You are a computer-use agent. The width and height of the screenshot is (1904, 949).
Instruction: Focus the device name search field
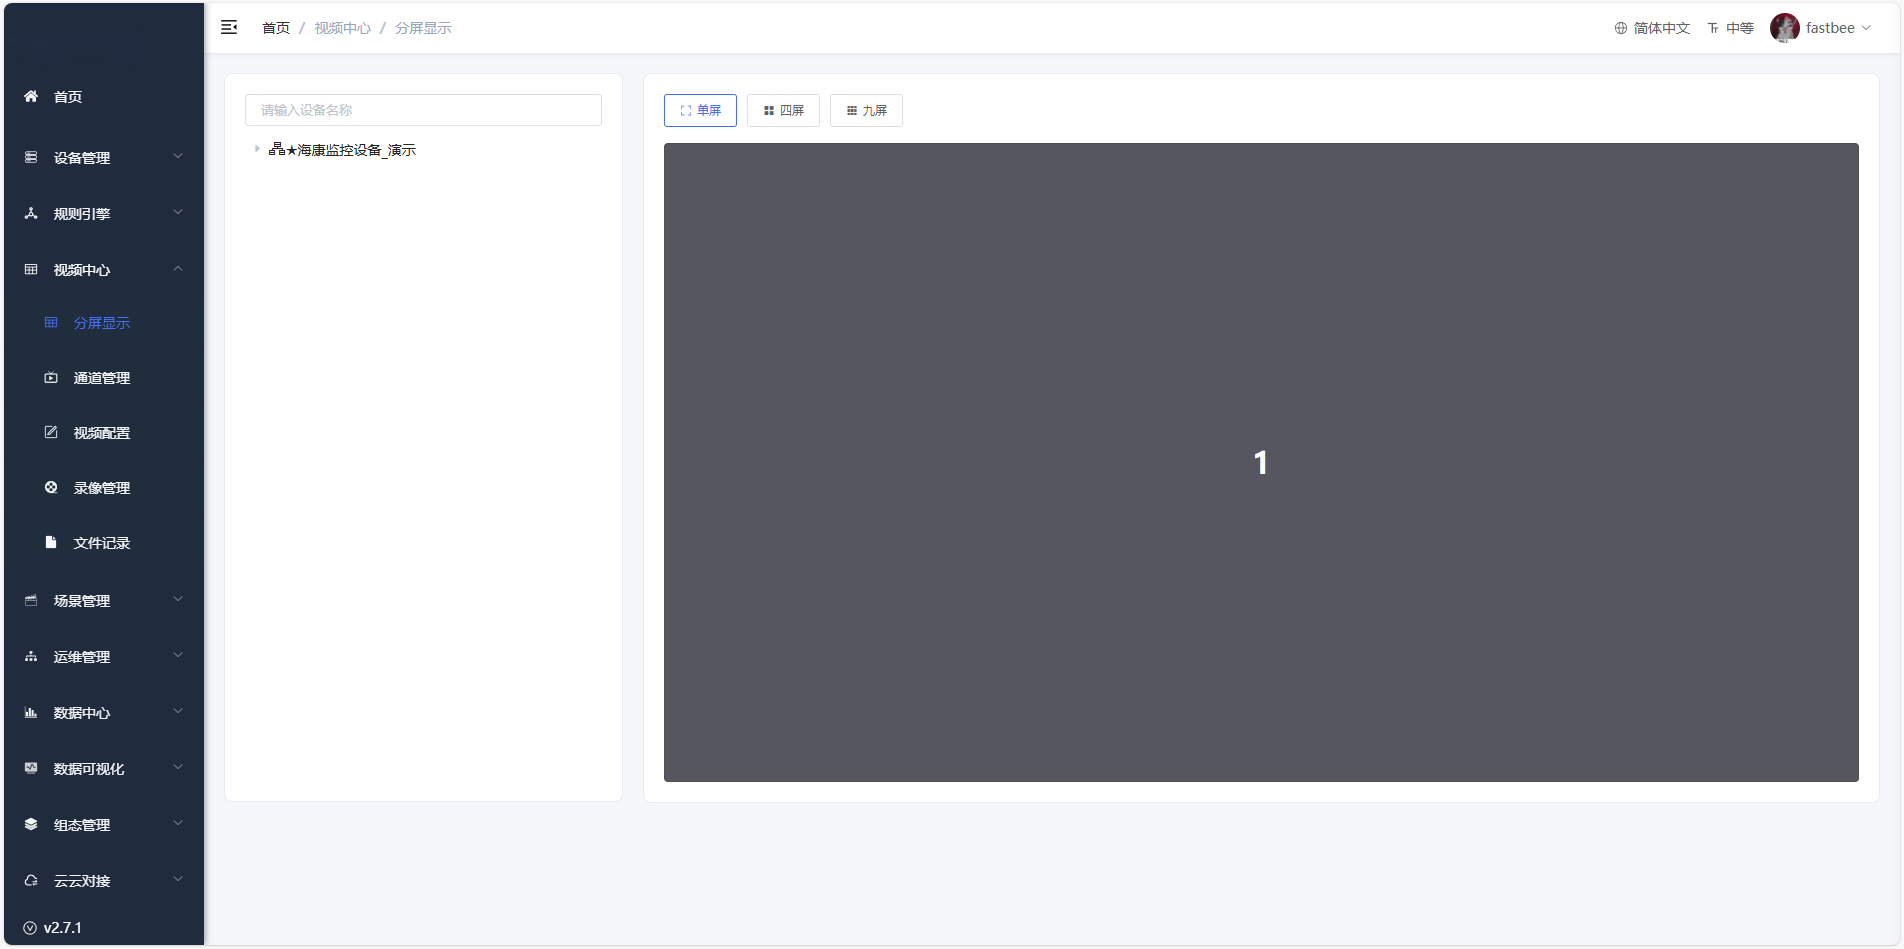point(423,110)
